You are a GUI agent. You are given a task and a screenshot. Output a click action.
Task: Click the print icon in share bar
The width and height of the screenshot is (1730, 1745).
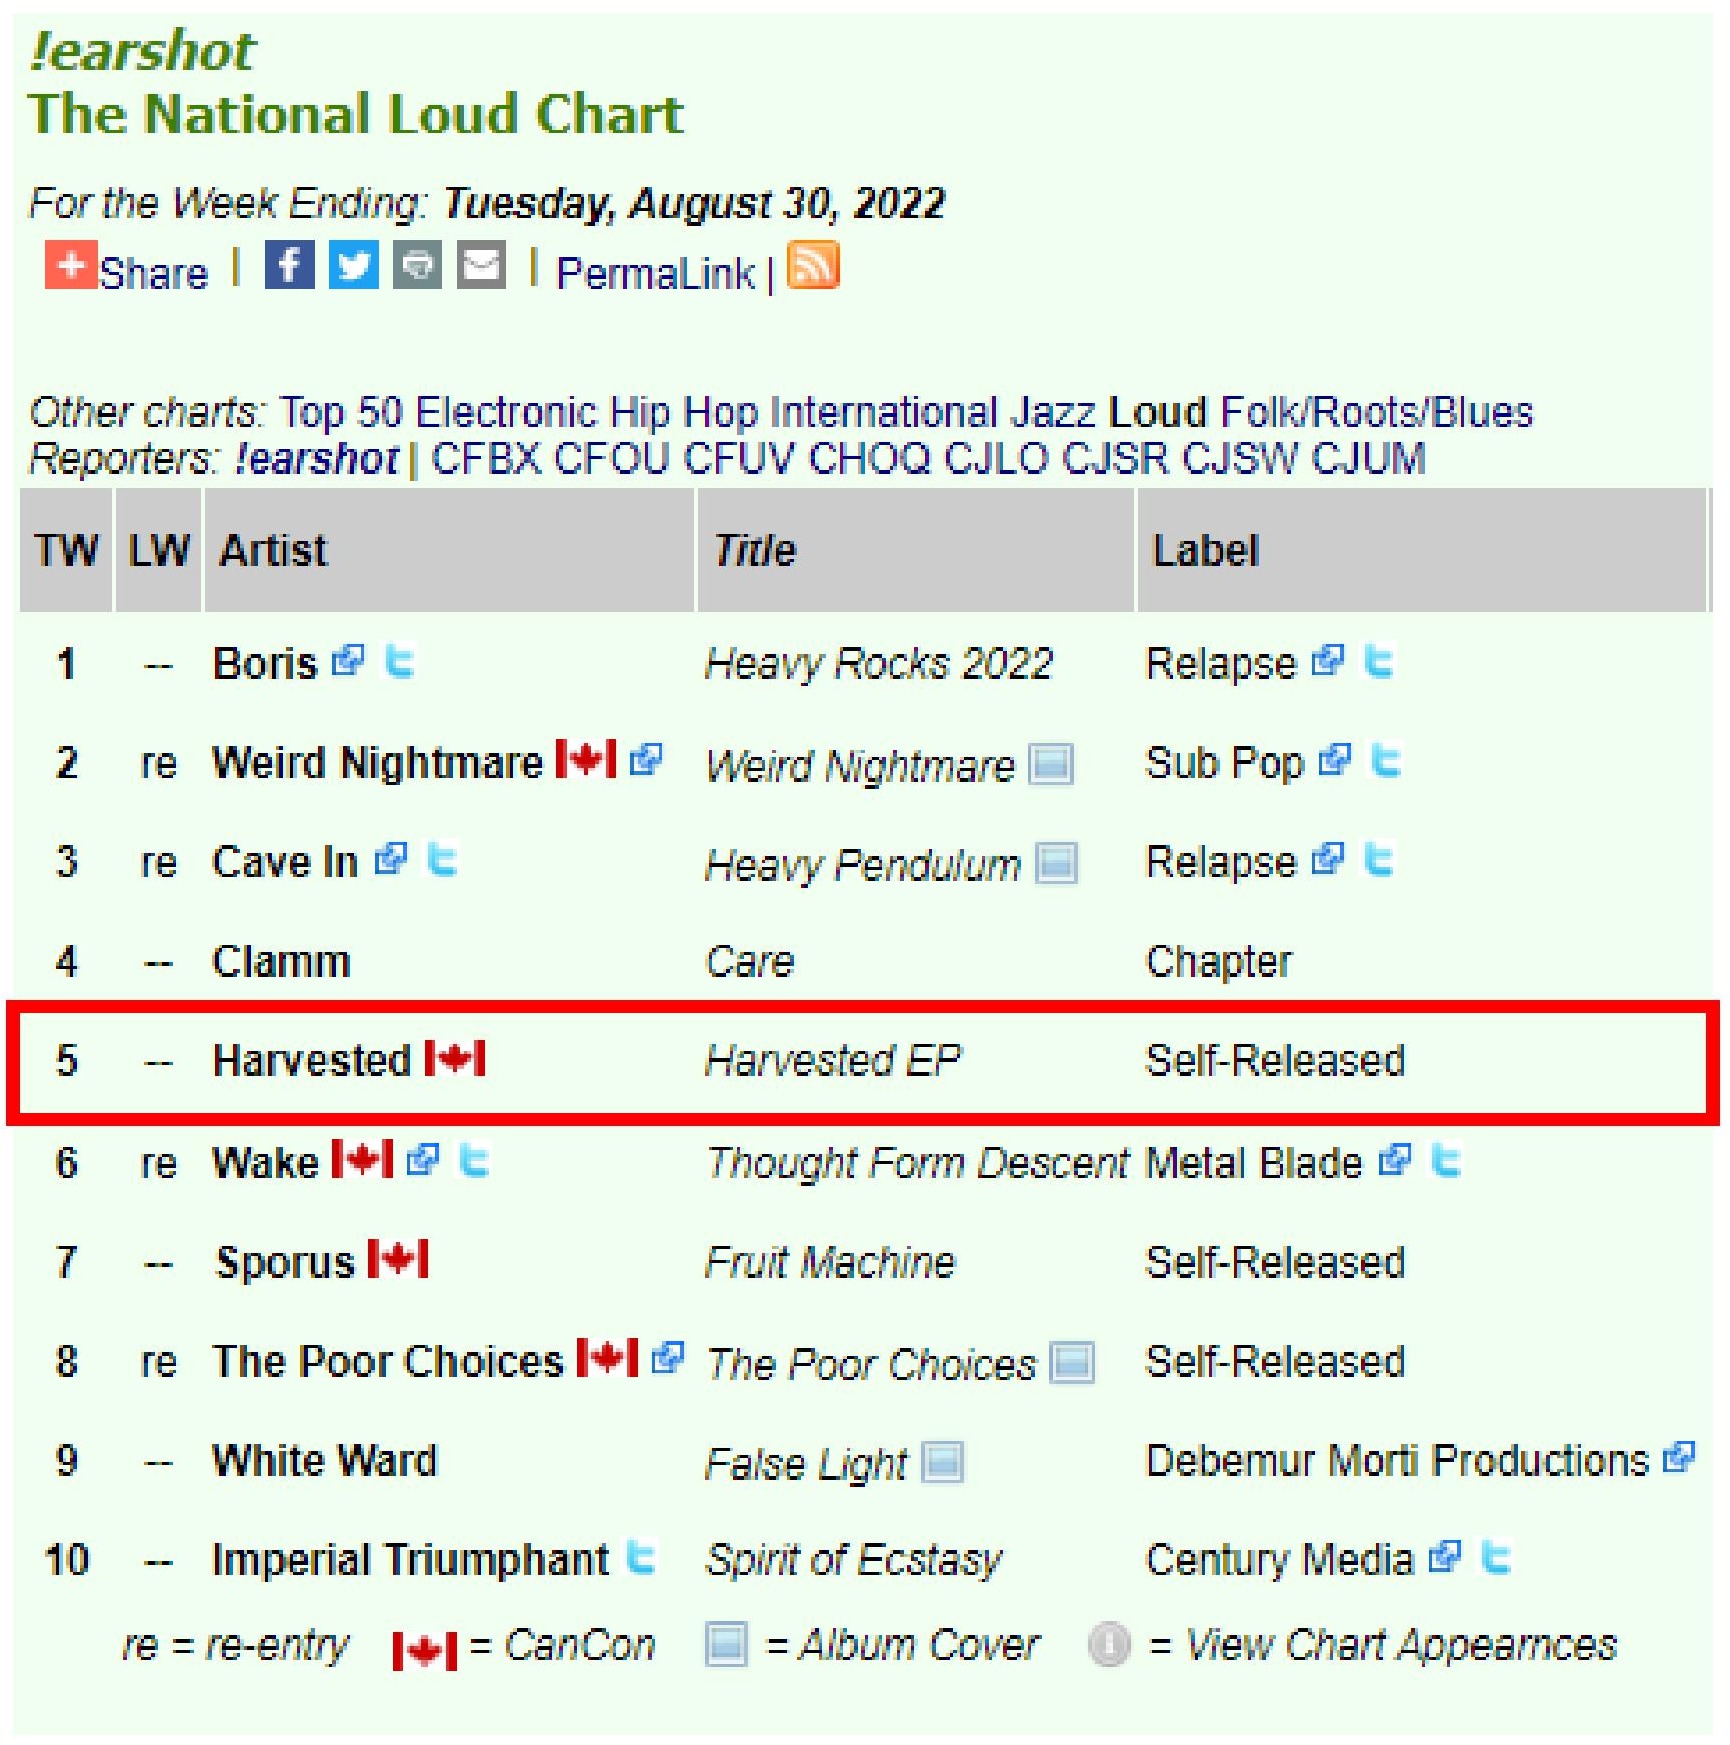(417, 266)
